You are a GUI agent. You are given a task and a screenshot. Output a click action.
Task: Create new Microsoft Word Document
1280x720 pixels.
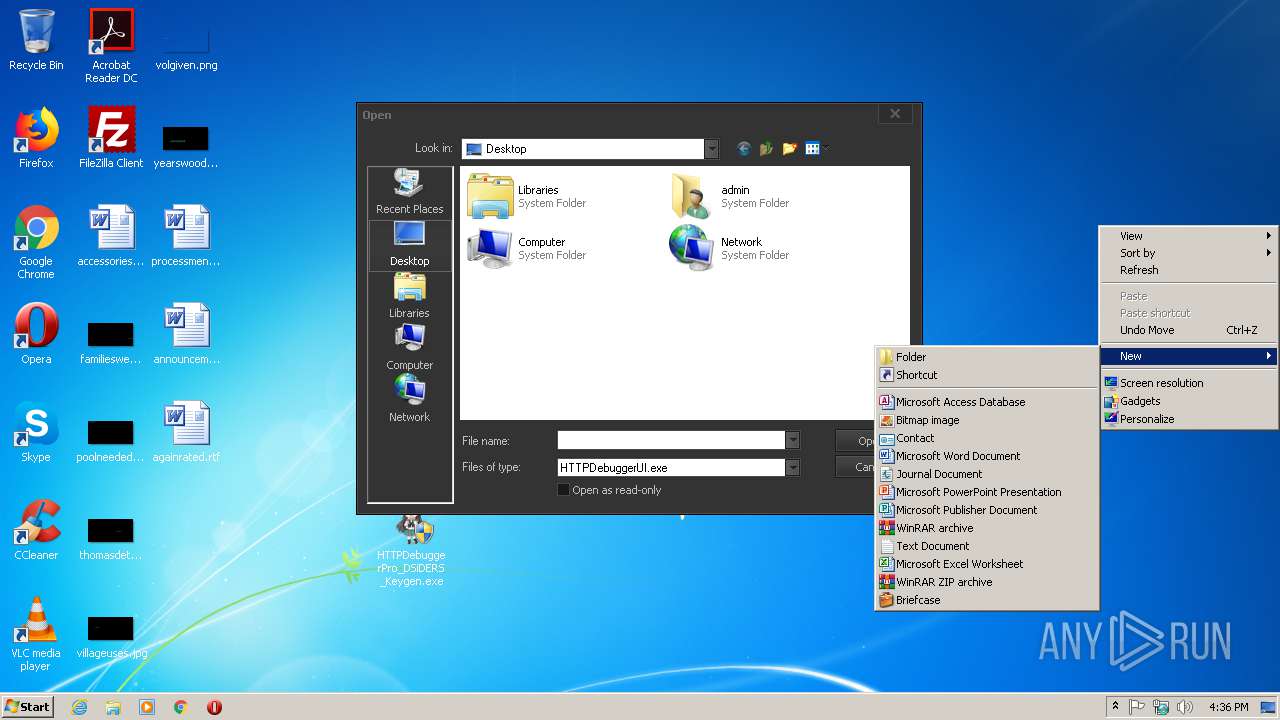pyautogui.click(x=986, y=456)
